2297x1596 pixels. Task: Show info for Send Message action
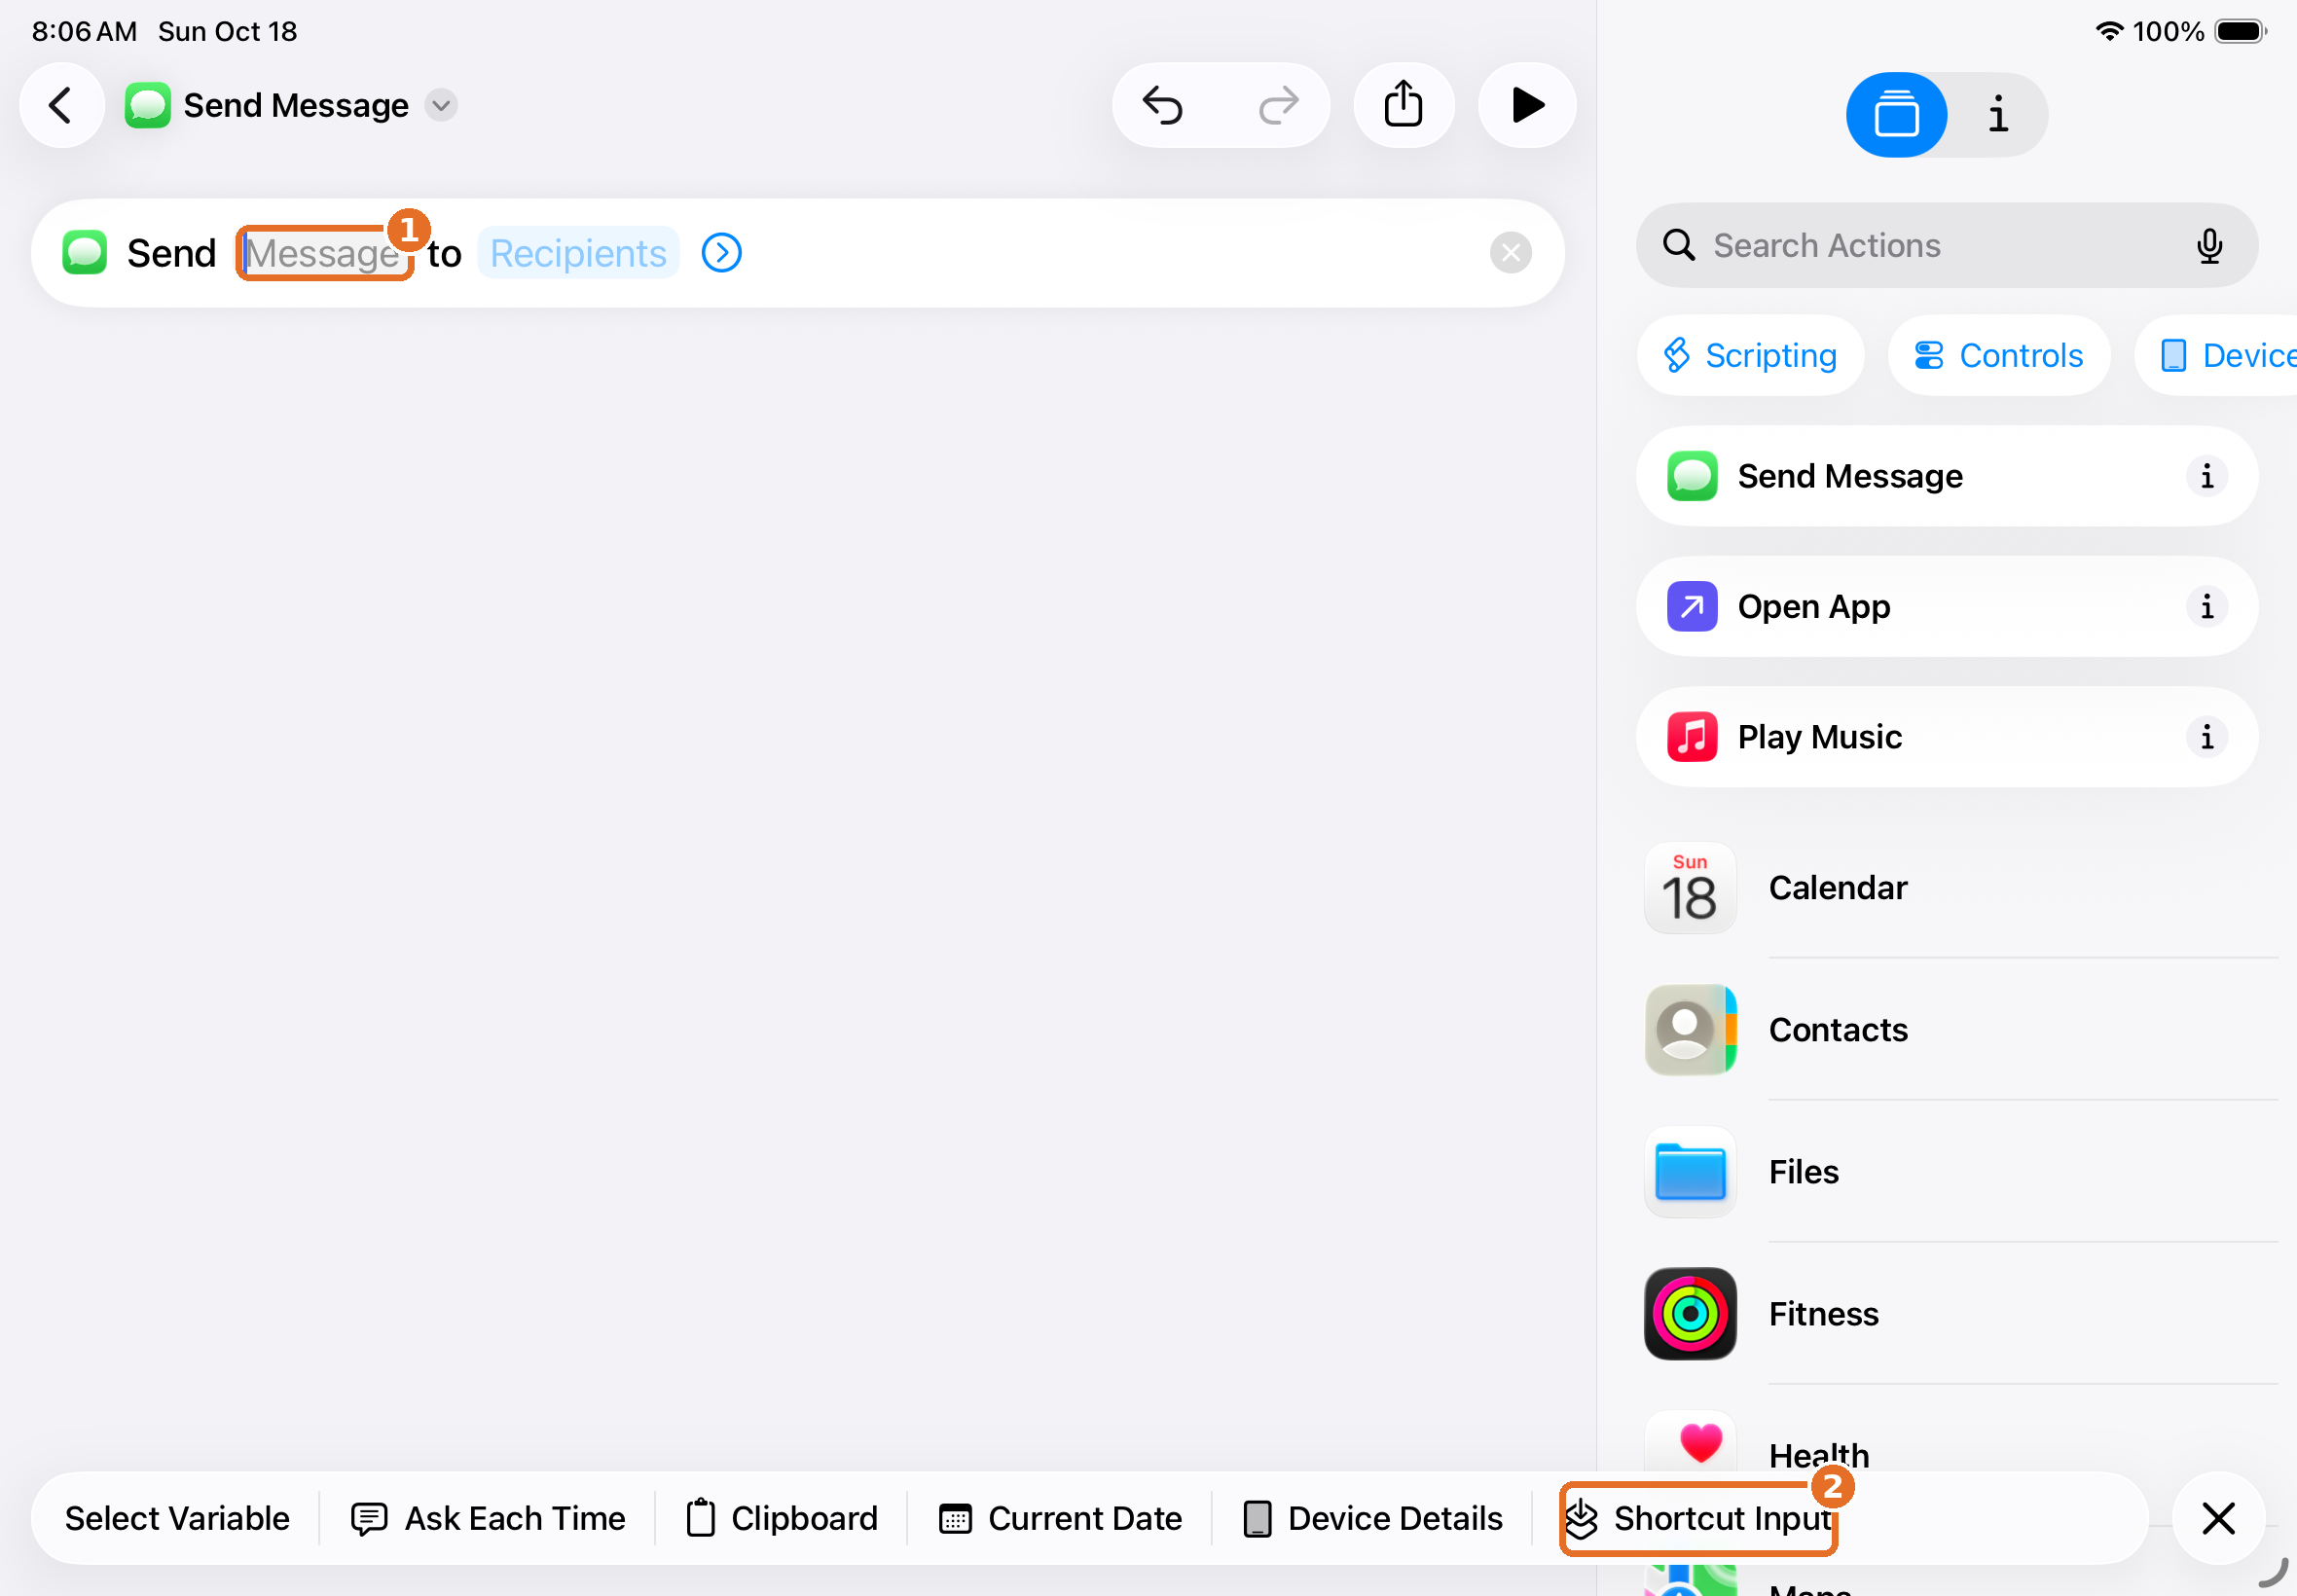pyautogui.click(x=2206, y=476)
